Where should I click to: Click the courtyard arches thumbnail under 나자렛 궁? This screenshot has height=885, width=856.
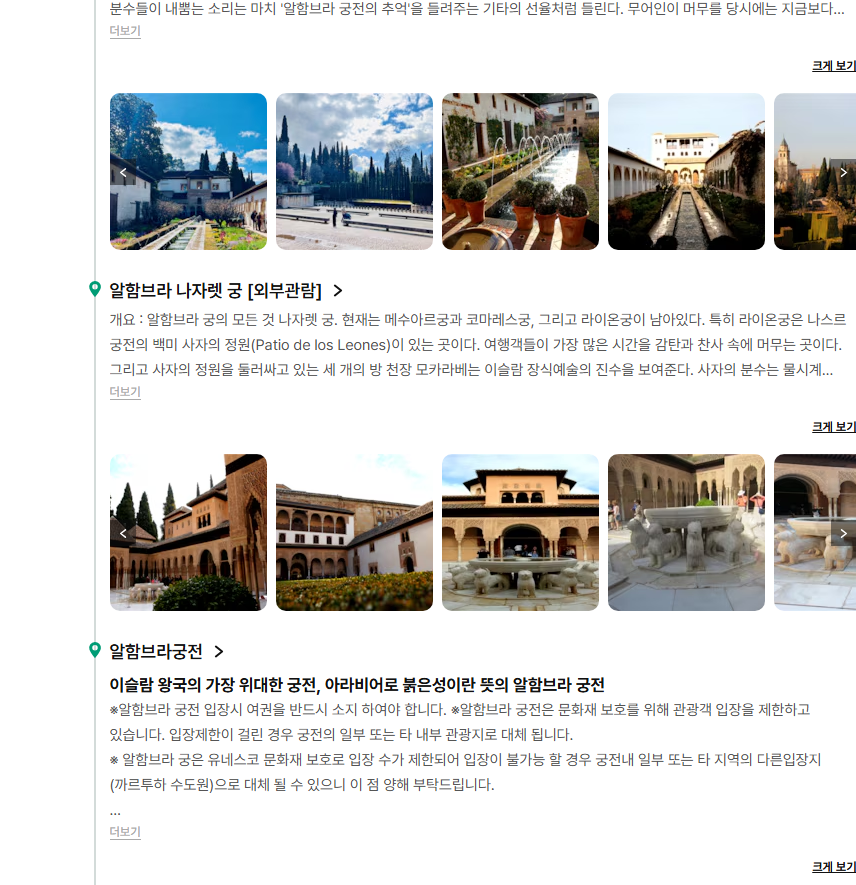click(188, 532)
